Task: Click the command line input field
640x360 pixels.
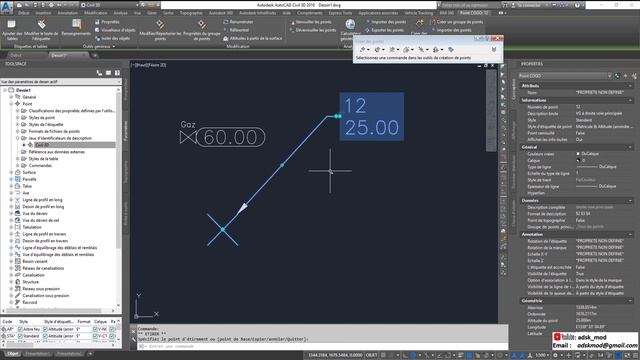Action: click(x=322, y=347)
